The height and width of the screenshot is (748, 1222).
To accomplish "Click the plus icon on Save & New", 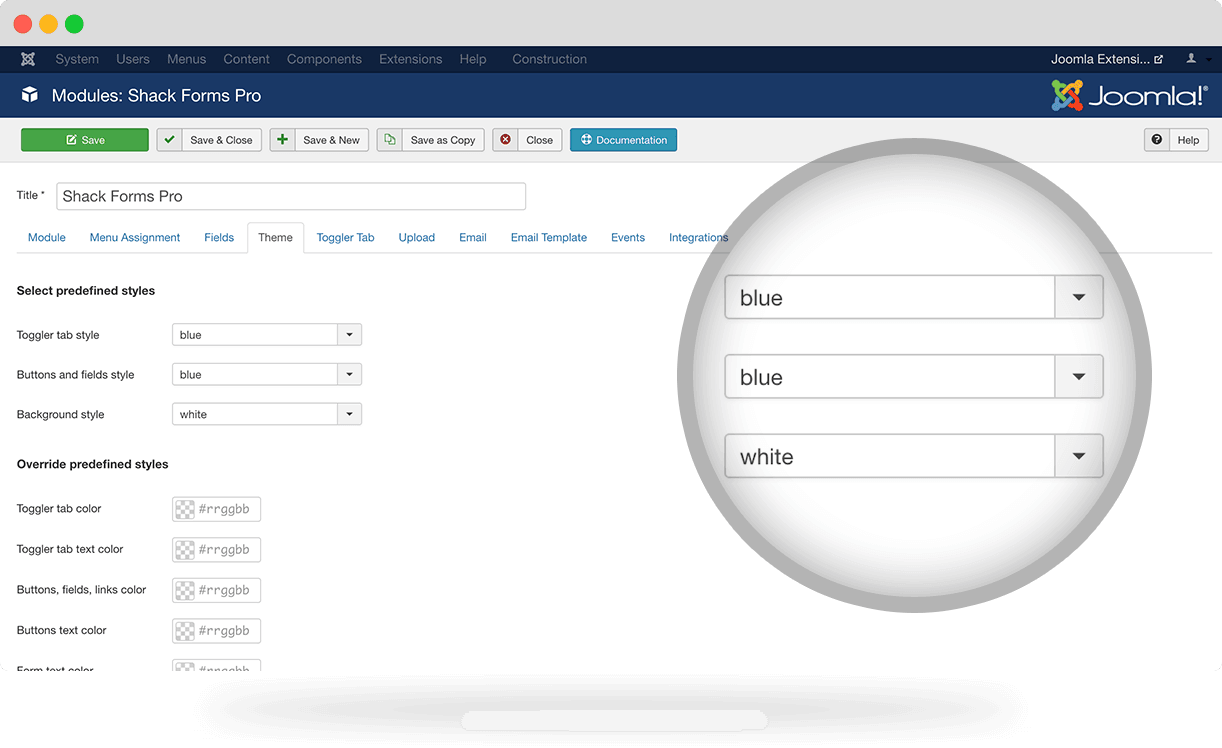I will click(283, 140).
